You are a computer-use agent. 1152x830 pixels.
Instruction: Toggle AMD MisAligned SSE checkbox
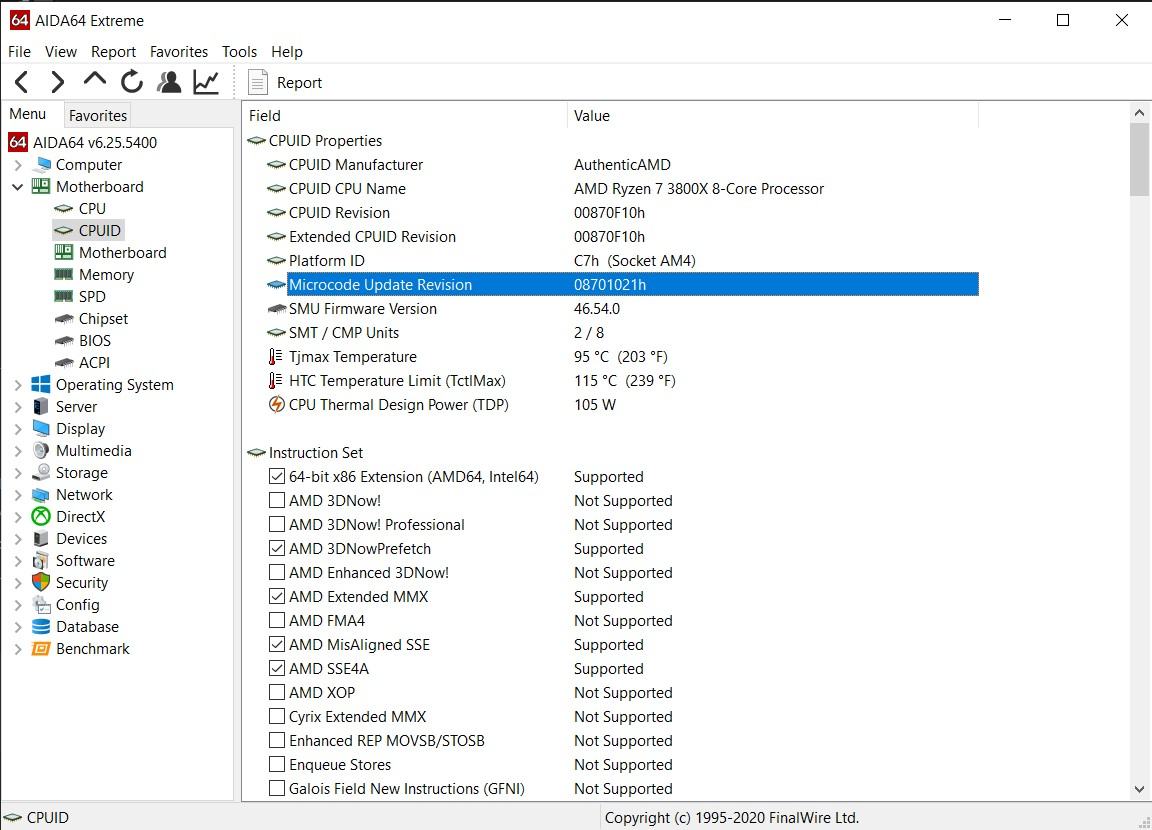277,644
